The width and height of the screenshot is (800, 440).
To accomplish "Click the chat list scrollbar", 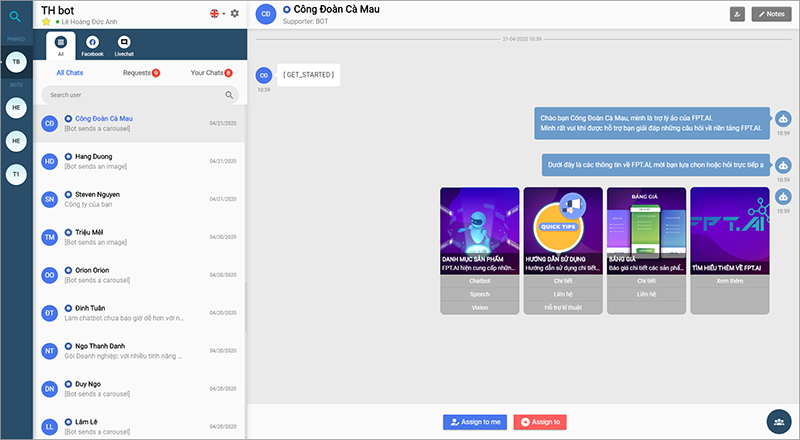I will click(245, 306).
